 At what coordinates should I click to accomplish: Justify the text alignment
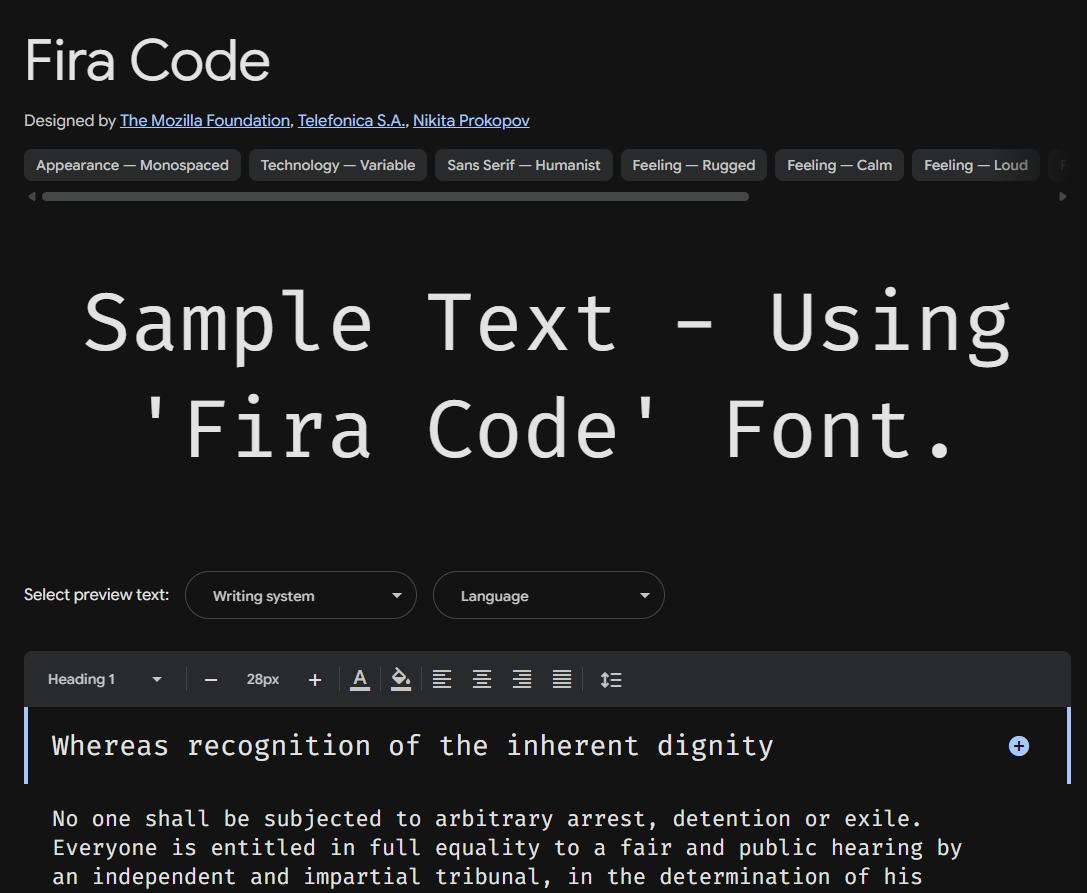(x=562, y=679)
